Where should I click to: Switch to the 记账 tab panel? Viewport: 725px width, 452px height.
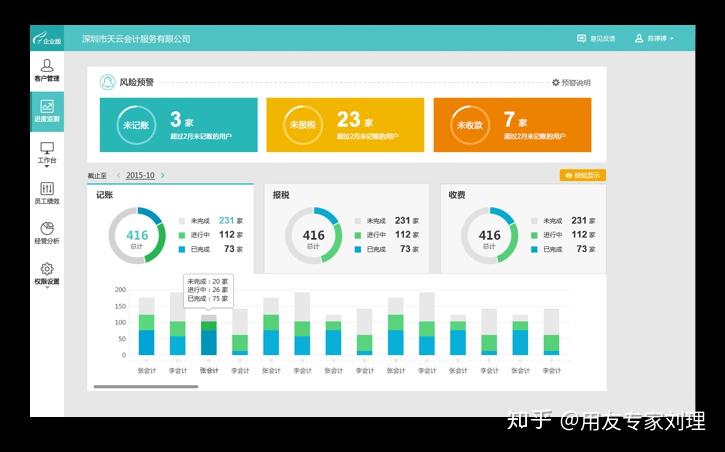[x=171, y=228]
